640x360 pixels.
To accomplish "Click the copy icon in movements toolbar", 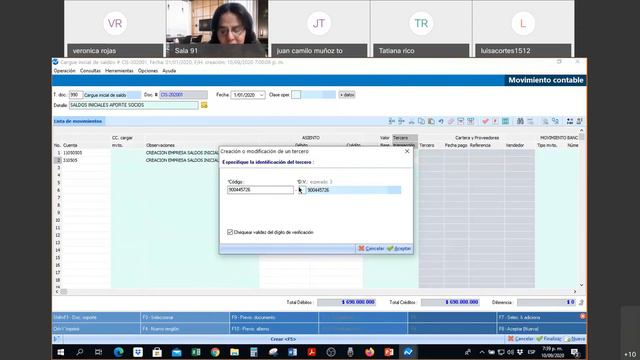I will click(421, 121).
